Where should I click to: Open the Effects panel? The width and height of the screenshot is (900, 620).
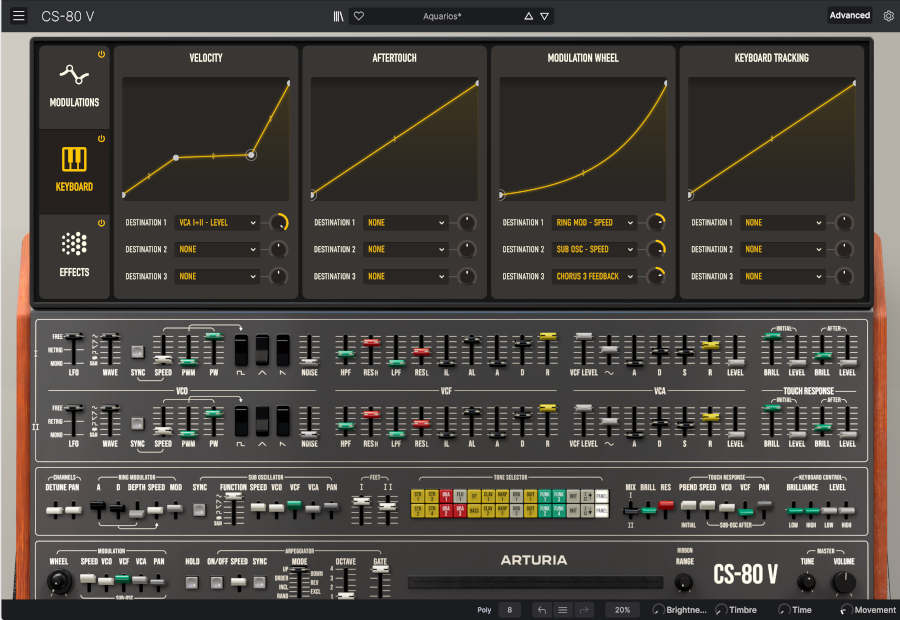74,245
